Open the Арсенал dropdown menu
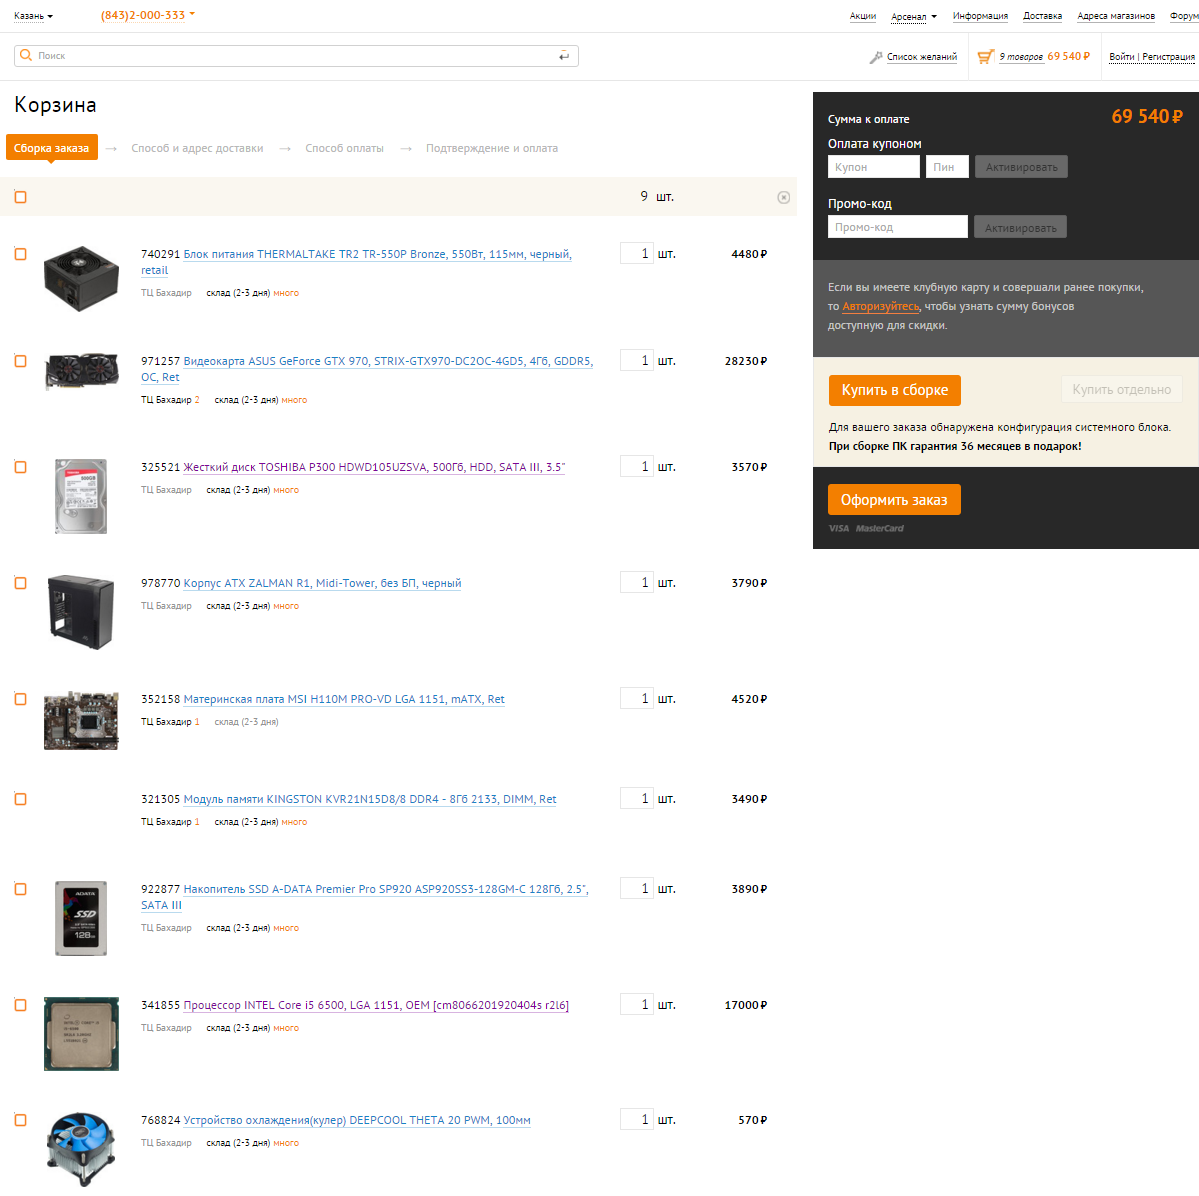This screenshot has width=1199, height=1196. pos(914,16)
